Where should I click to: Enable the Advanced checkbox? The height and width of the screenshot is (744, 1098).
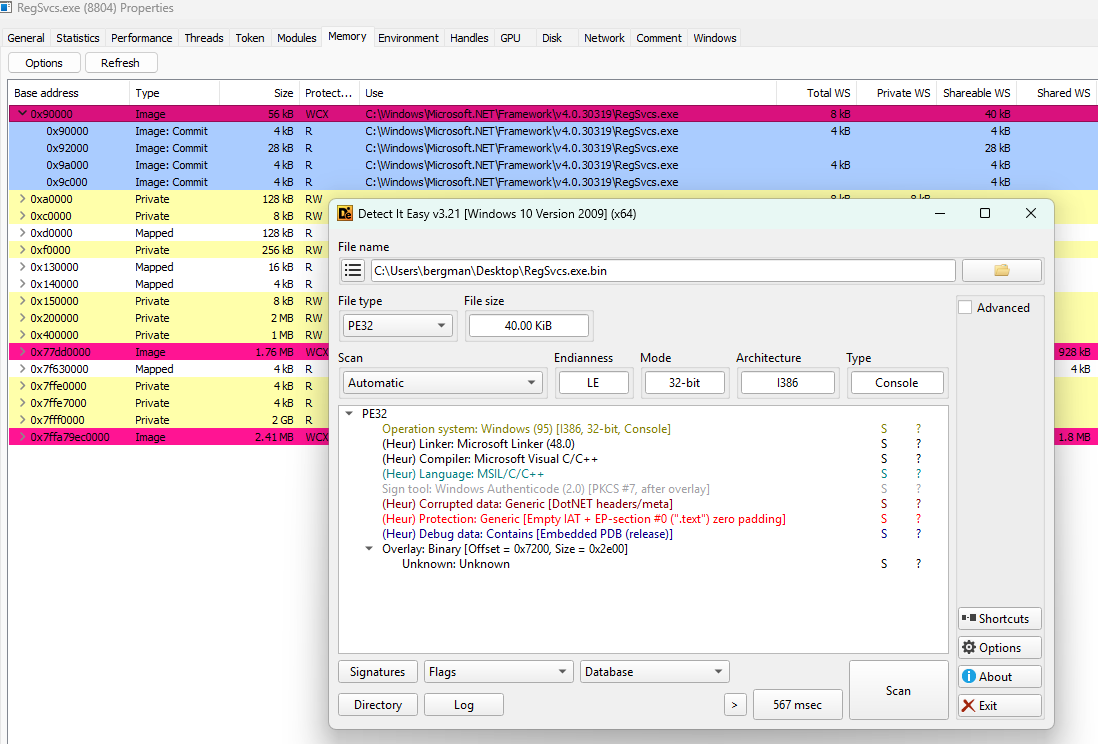tap(965, 308)
